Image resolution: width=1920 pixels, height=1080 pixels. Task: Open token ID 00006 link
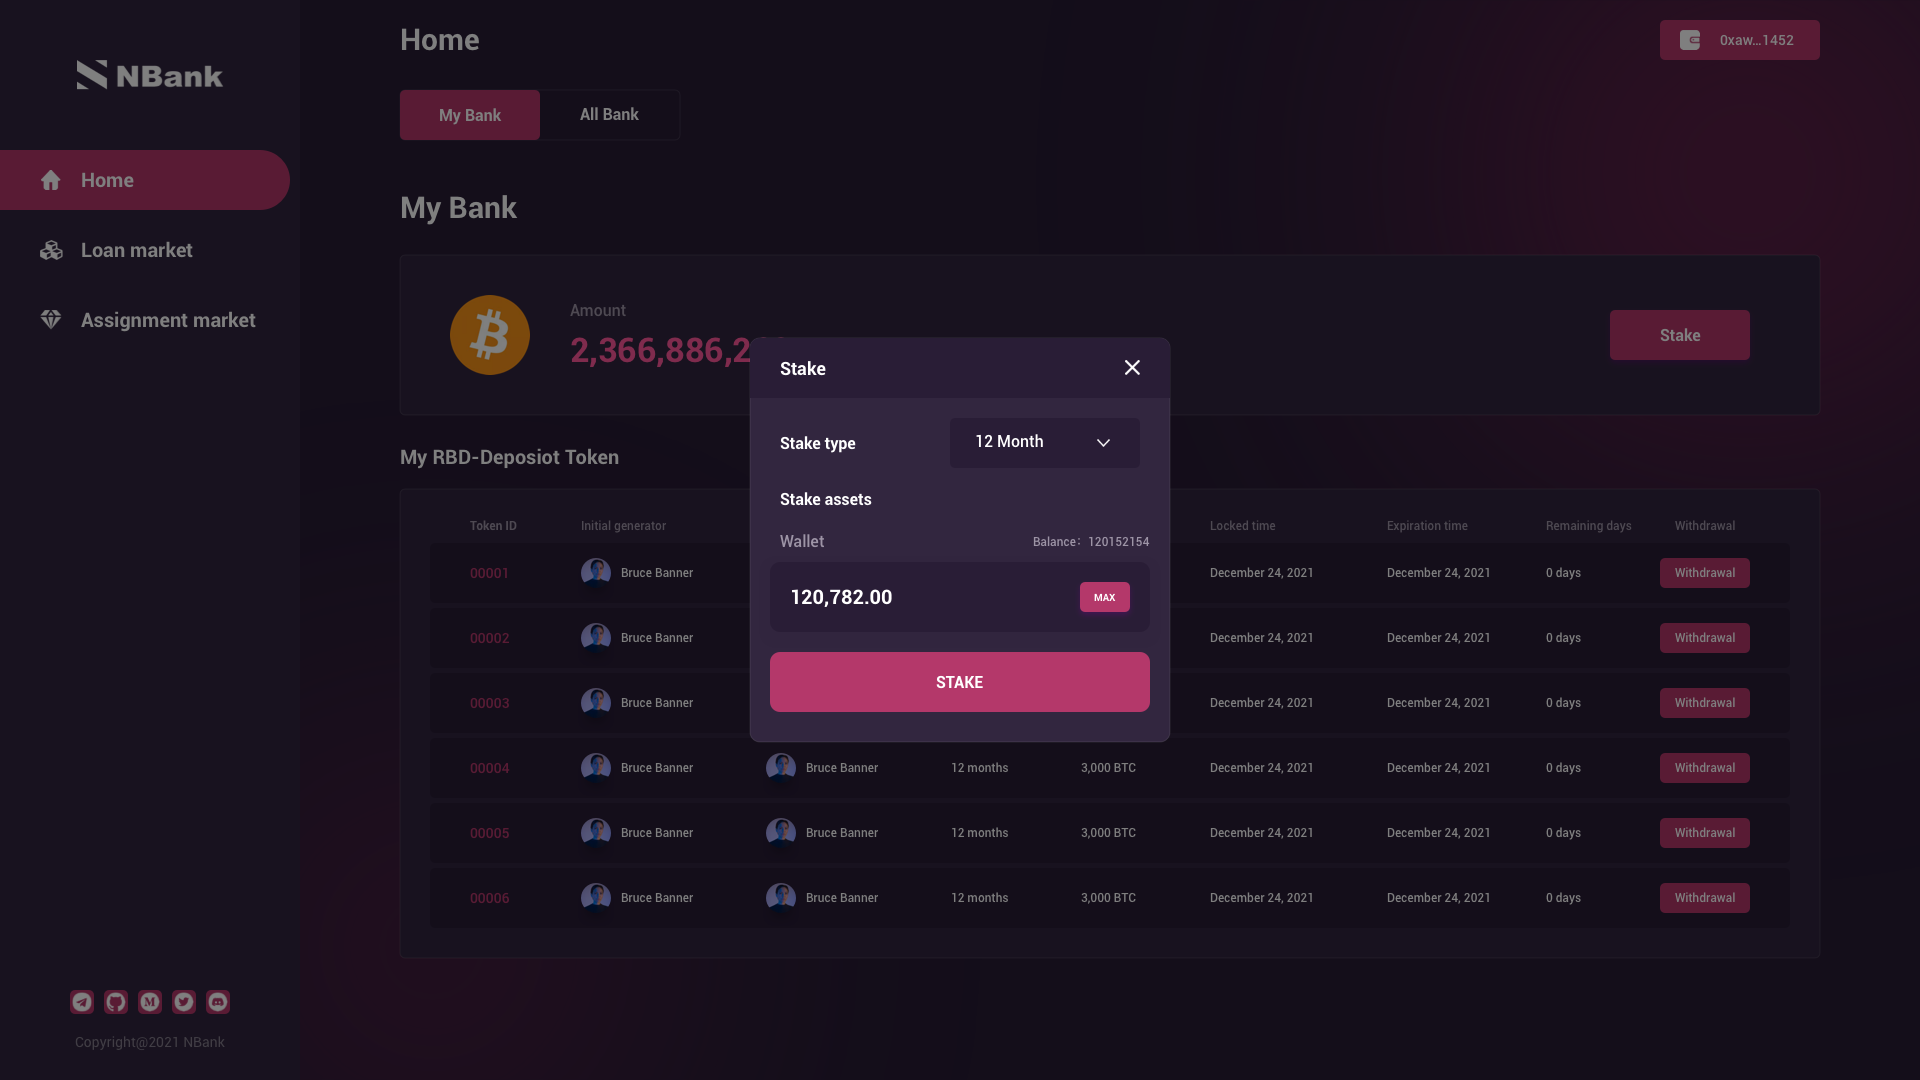tap(490, 898)
